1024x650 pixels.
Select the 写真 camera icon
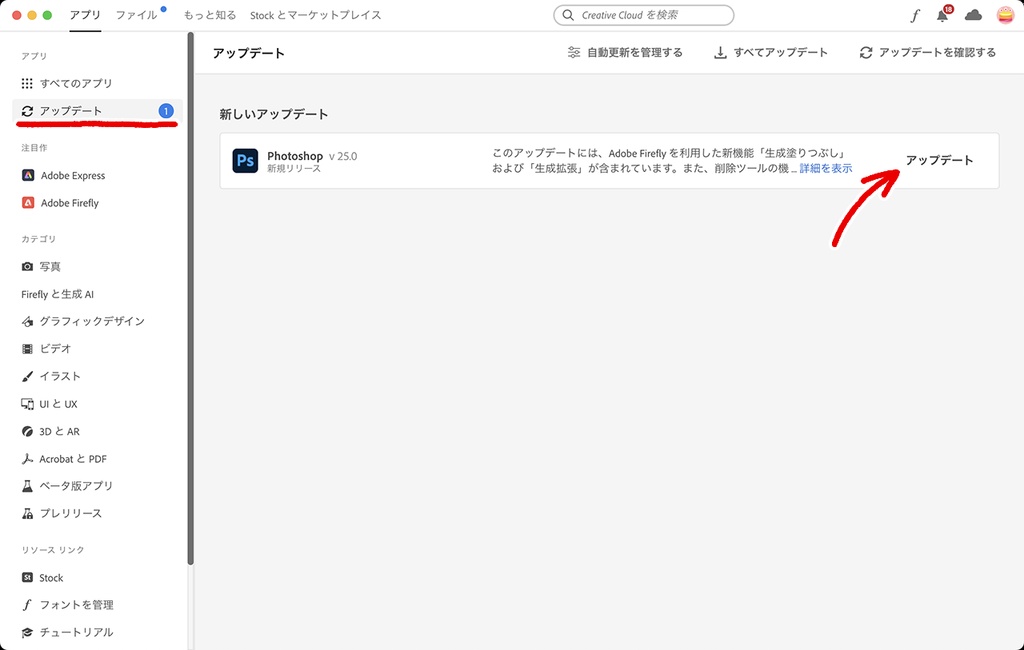tap(27, 267)
